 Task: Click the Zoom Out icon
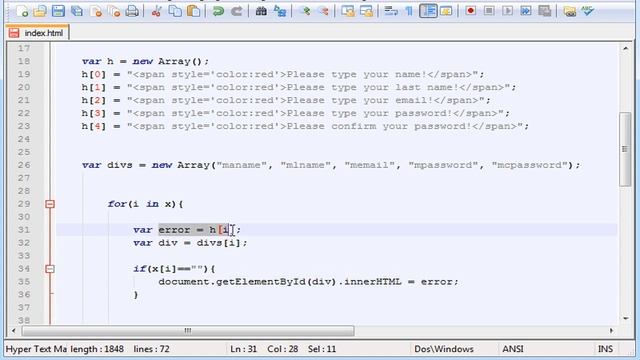click(x=323, y=11)
